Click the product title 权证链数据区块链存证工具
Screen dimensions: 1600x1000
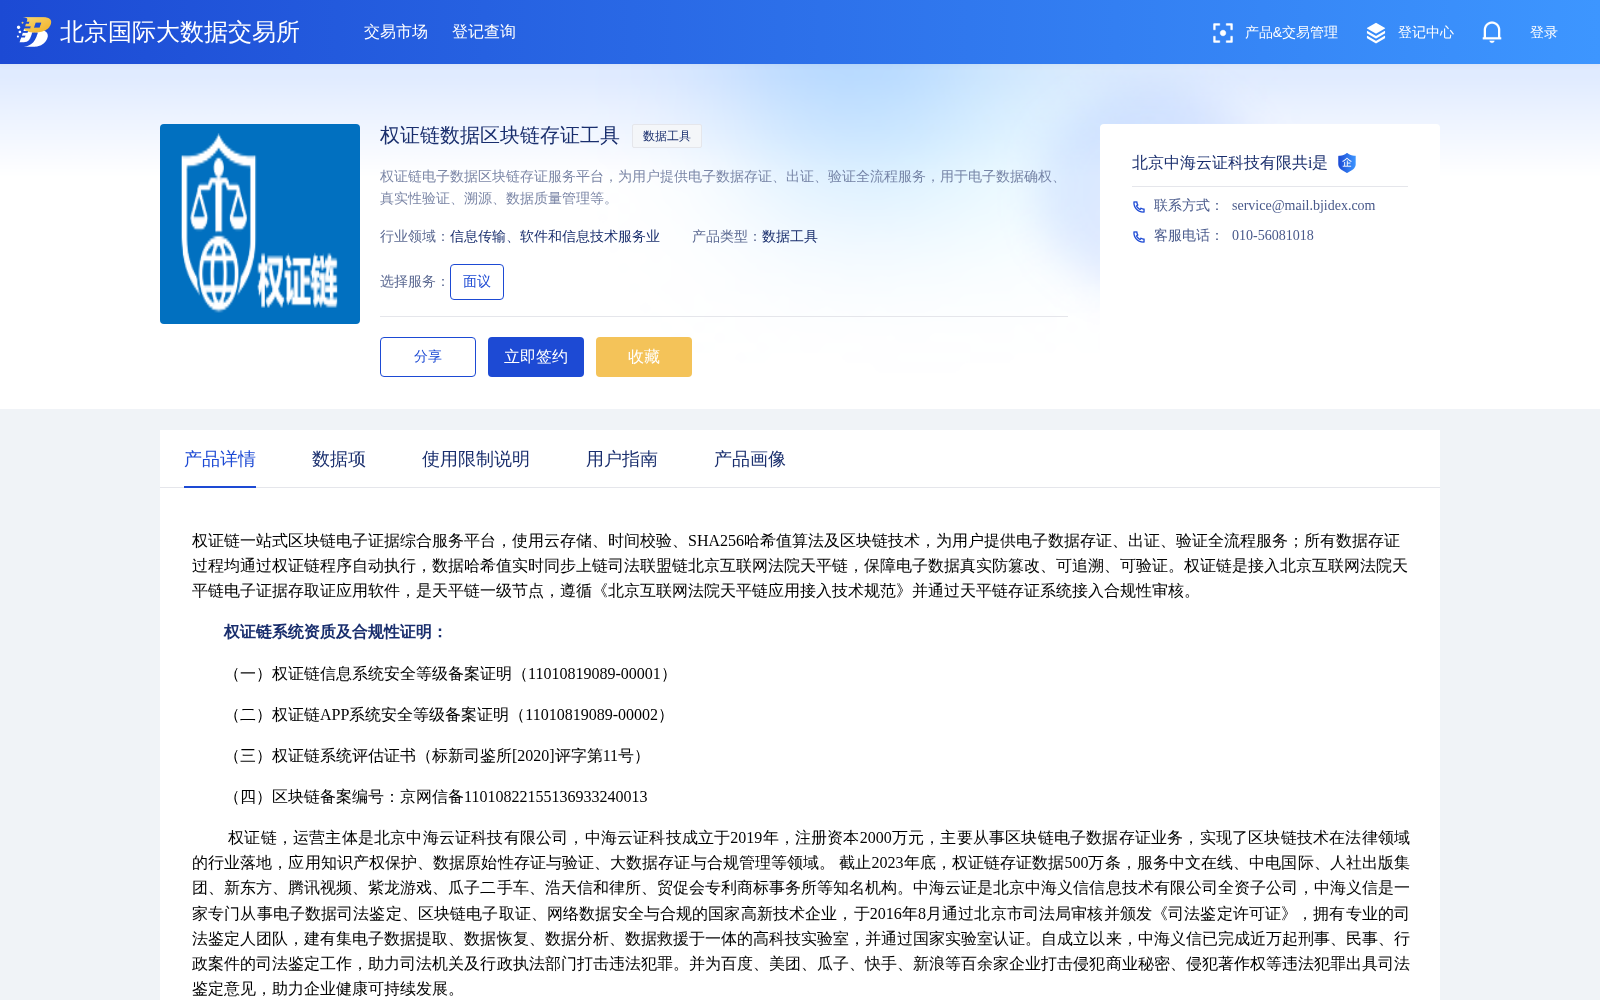tap(500, 136)
